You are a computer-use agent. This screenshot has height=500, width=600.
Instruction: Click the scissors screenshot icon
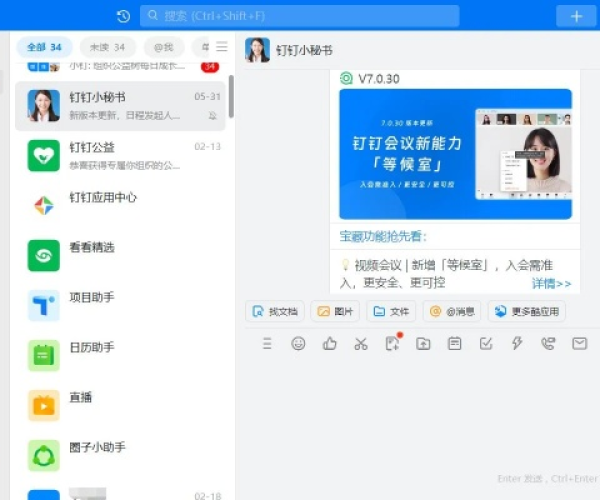(x=361, y=344)
